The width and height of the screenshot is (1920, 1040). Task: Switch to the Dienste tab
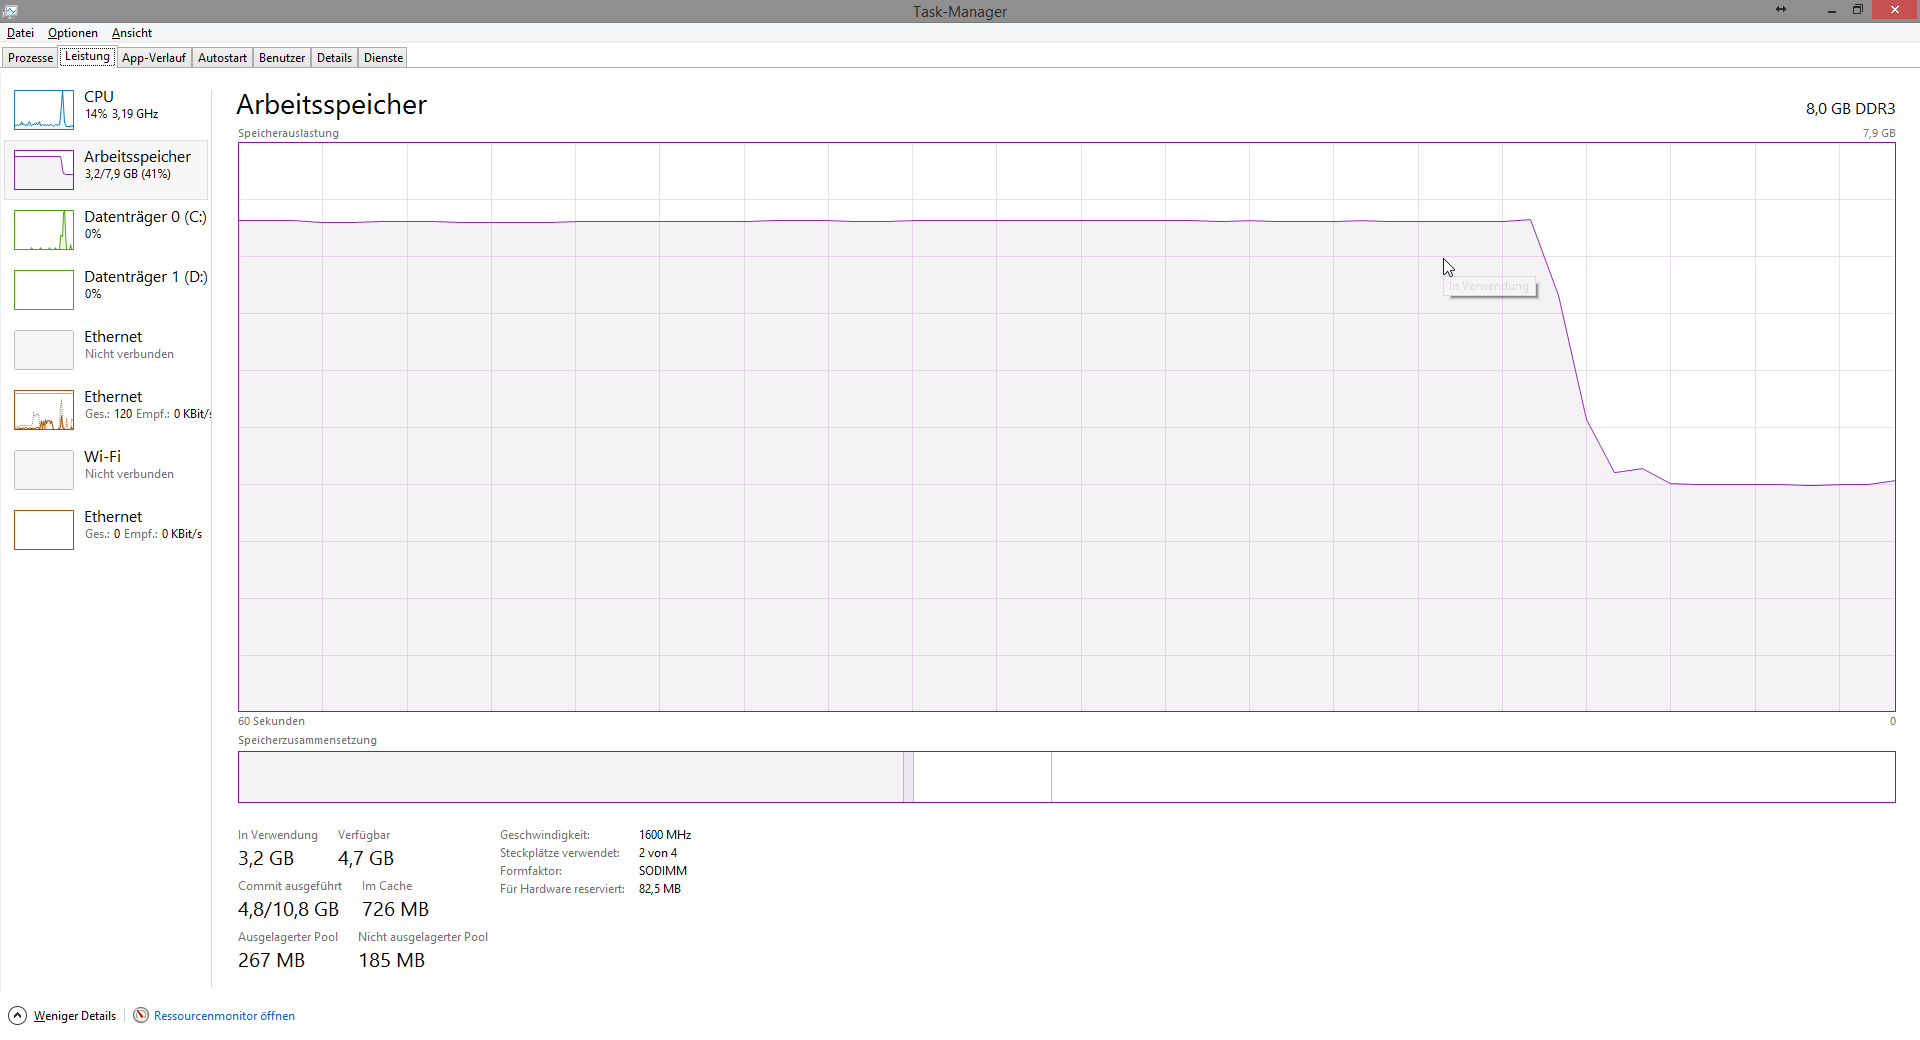pos(383,58)
